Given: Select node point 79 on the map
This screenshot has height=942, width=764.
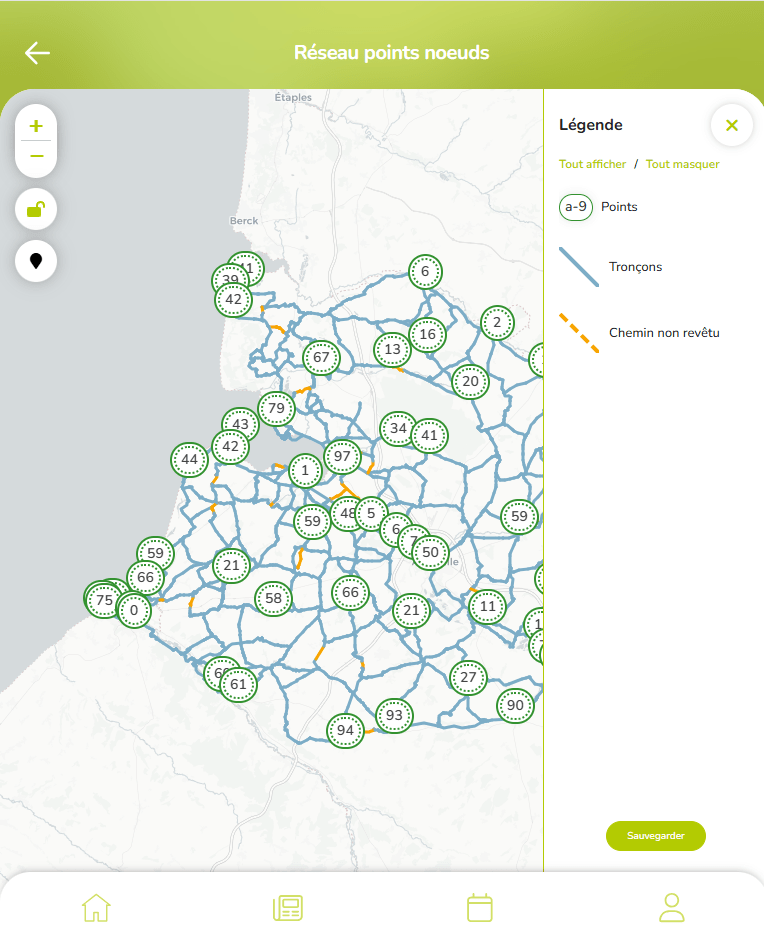Looking at the screenshot, I should coord(276,408).
